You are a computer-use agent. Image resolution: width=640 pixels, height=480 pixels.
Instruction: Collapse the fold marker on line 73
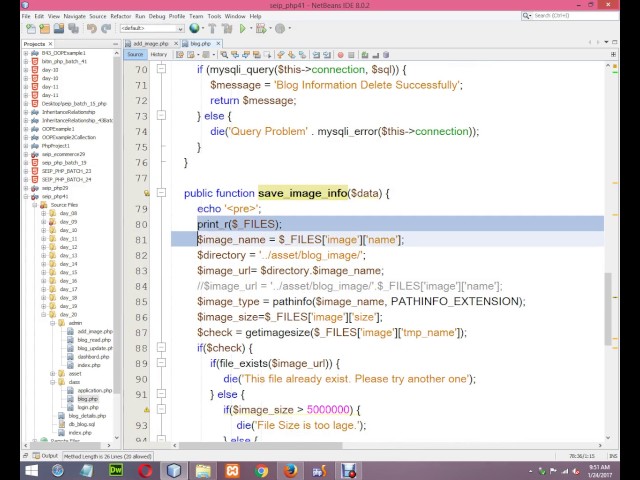coord(162,115)
